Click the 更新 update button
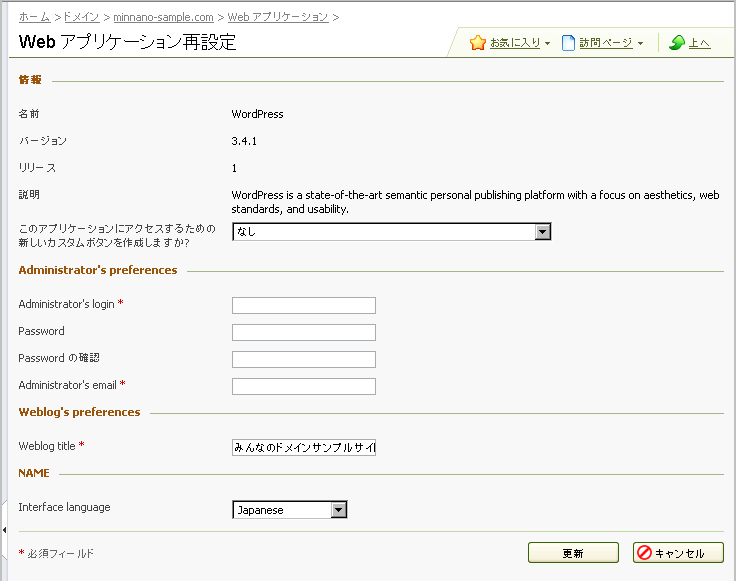 click(x=573, y=553)
